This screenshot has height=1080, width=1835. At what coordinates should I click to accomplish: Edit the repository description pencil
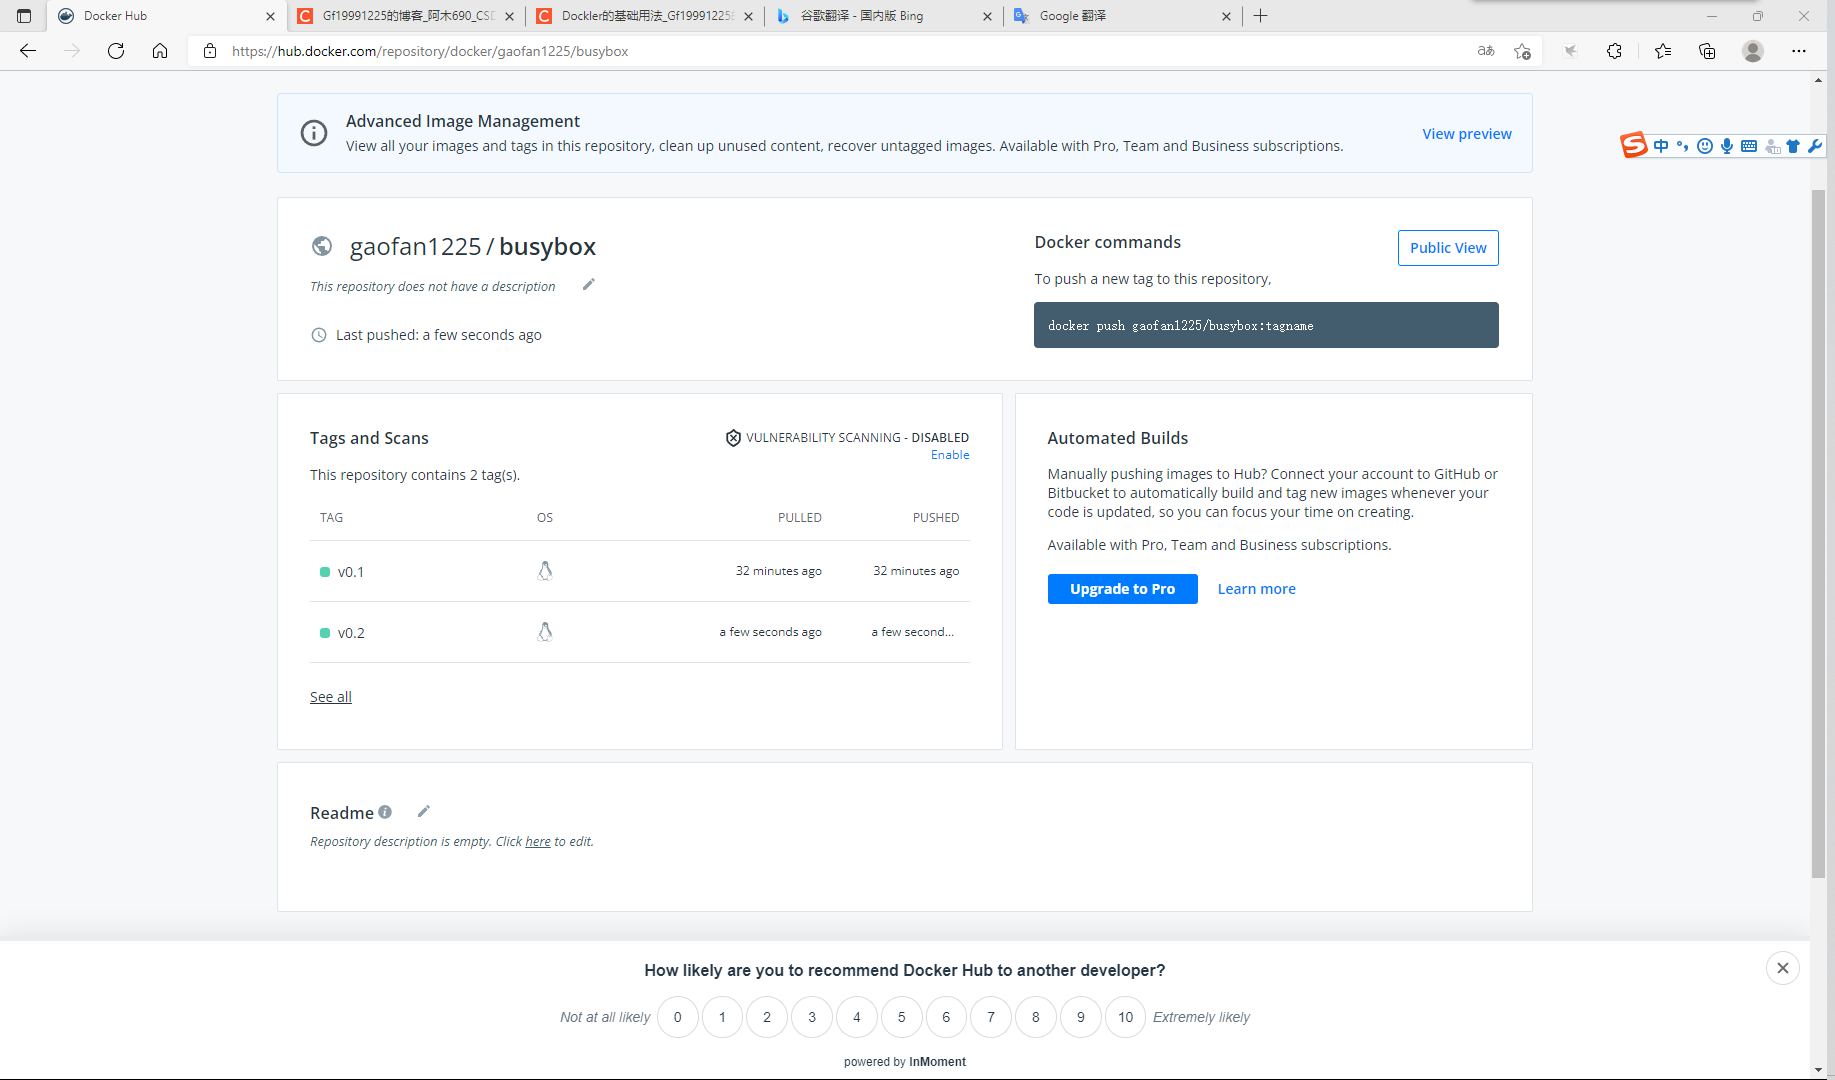click(x=589, y=285)
